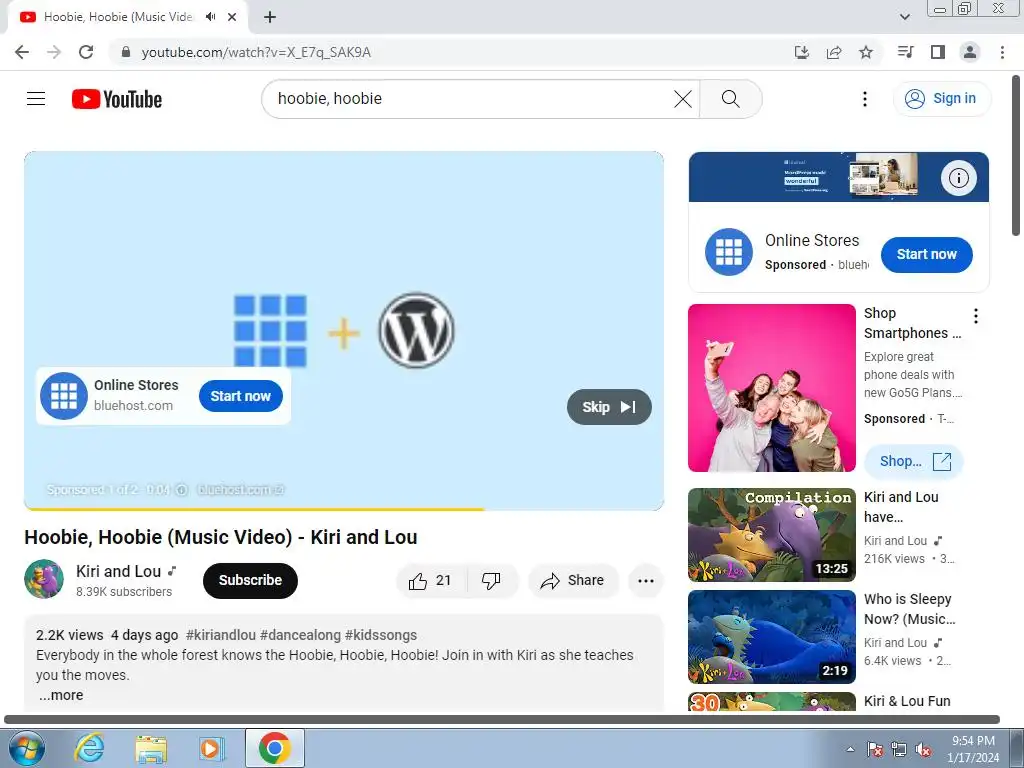Click the vertical page scrollbar
This screenshot has width=1024, height=768.
(1016, 155)
